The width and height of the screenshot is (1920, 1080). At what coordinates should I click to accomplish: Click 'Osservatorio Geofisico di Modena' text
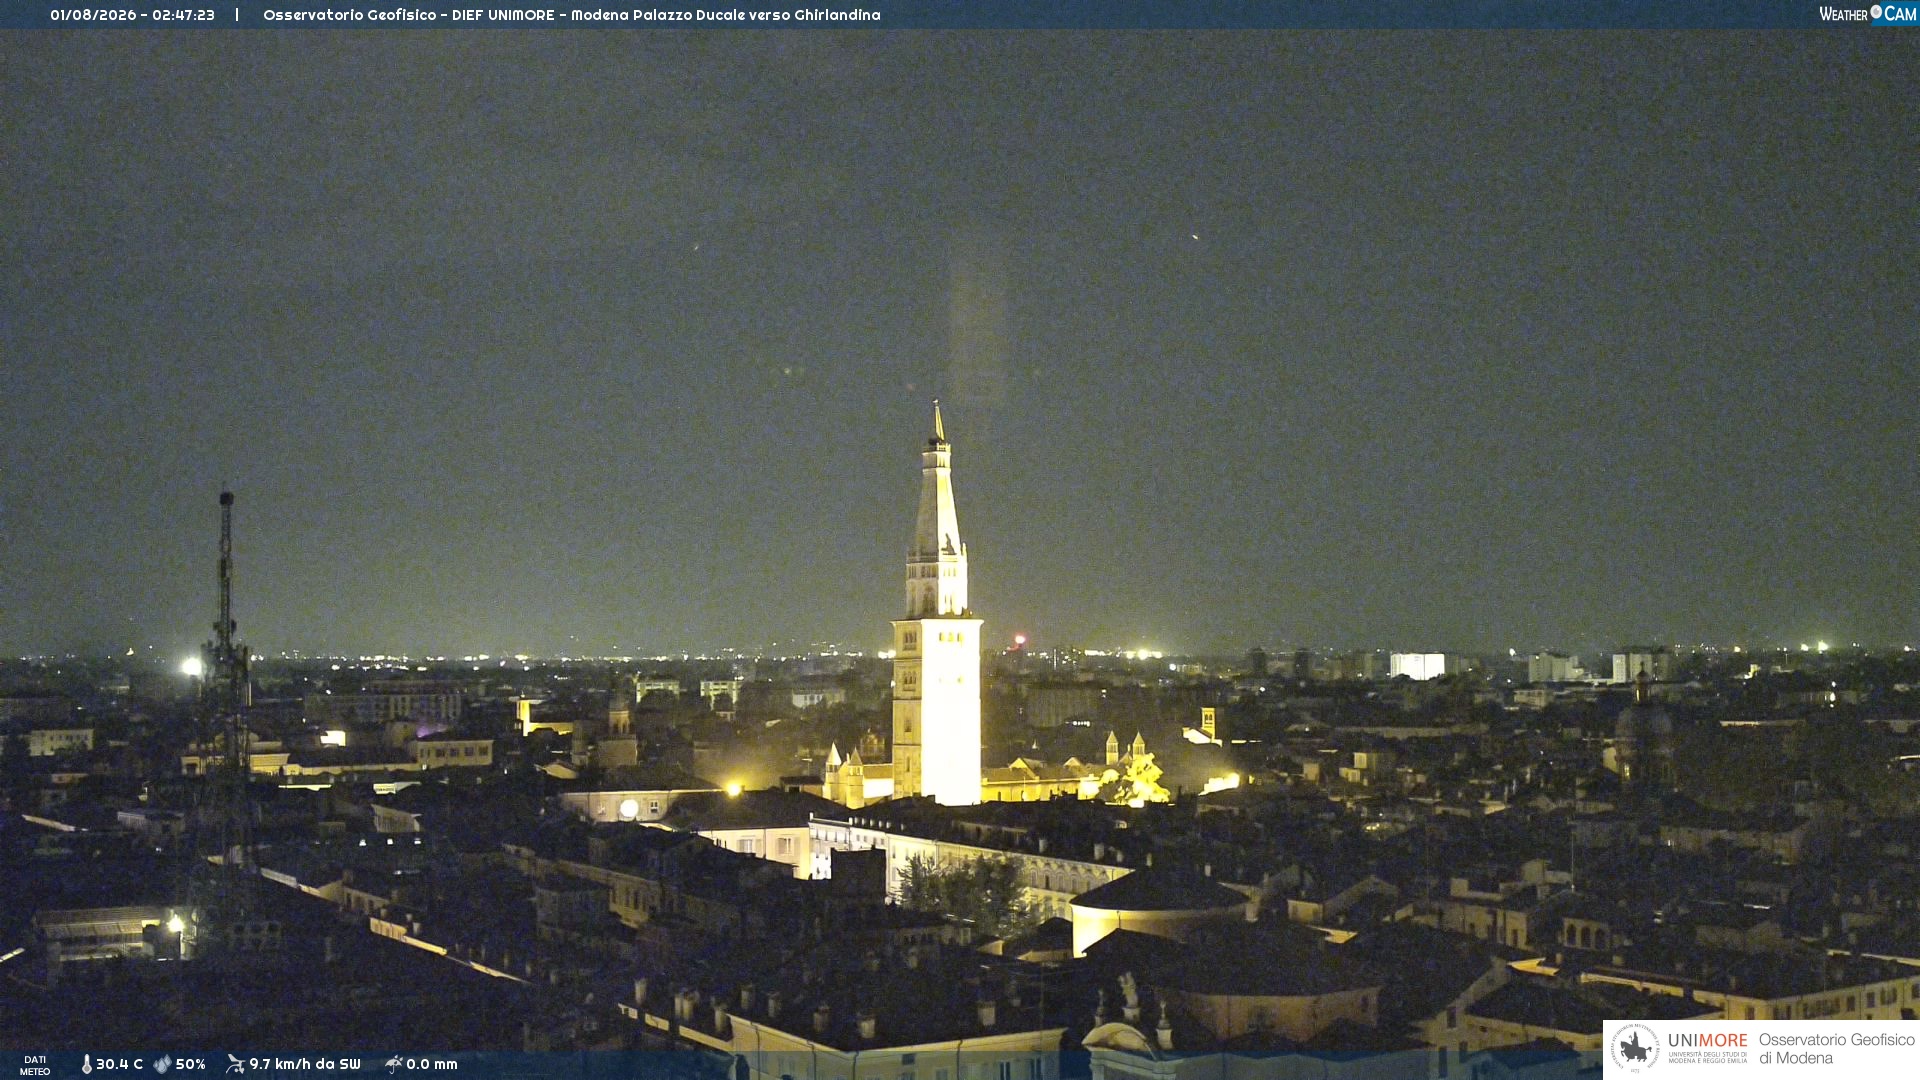tap(1836, 1048)
